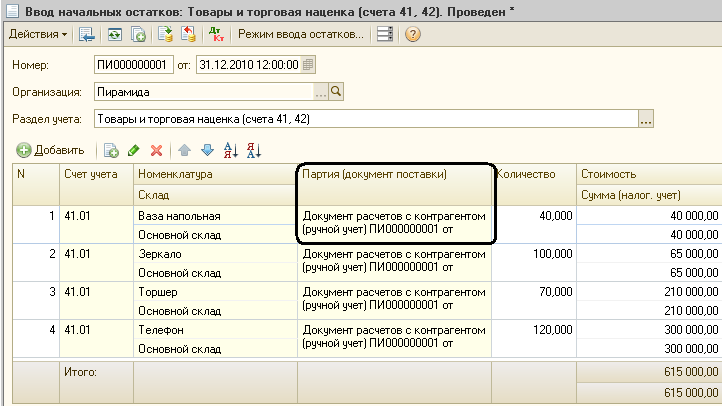
Task: Delete row with red X icon
Action: point(156,150)
